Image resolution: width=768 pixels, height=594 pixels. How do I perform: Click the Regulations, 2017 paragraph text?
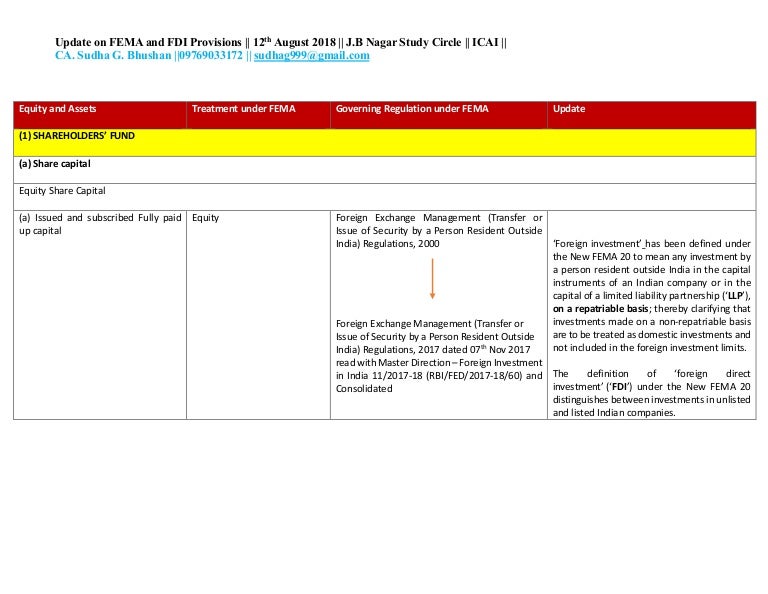(x=439, y=355)
